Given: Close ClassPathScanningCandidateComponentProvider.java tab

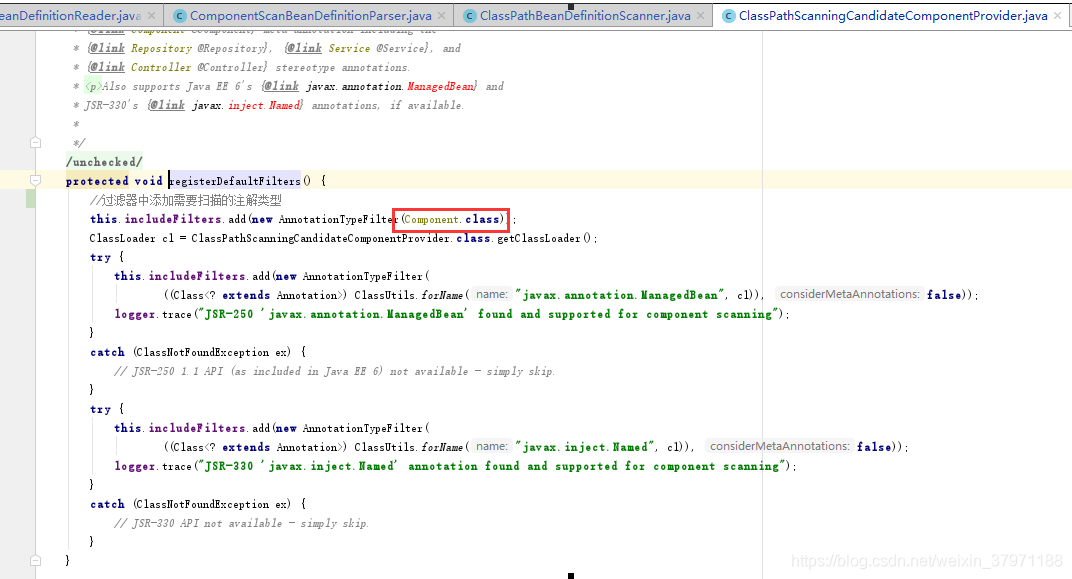Looking at the screenshot, I should pos(1058,15).
